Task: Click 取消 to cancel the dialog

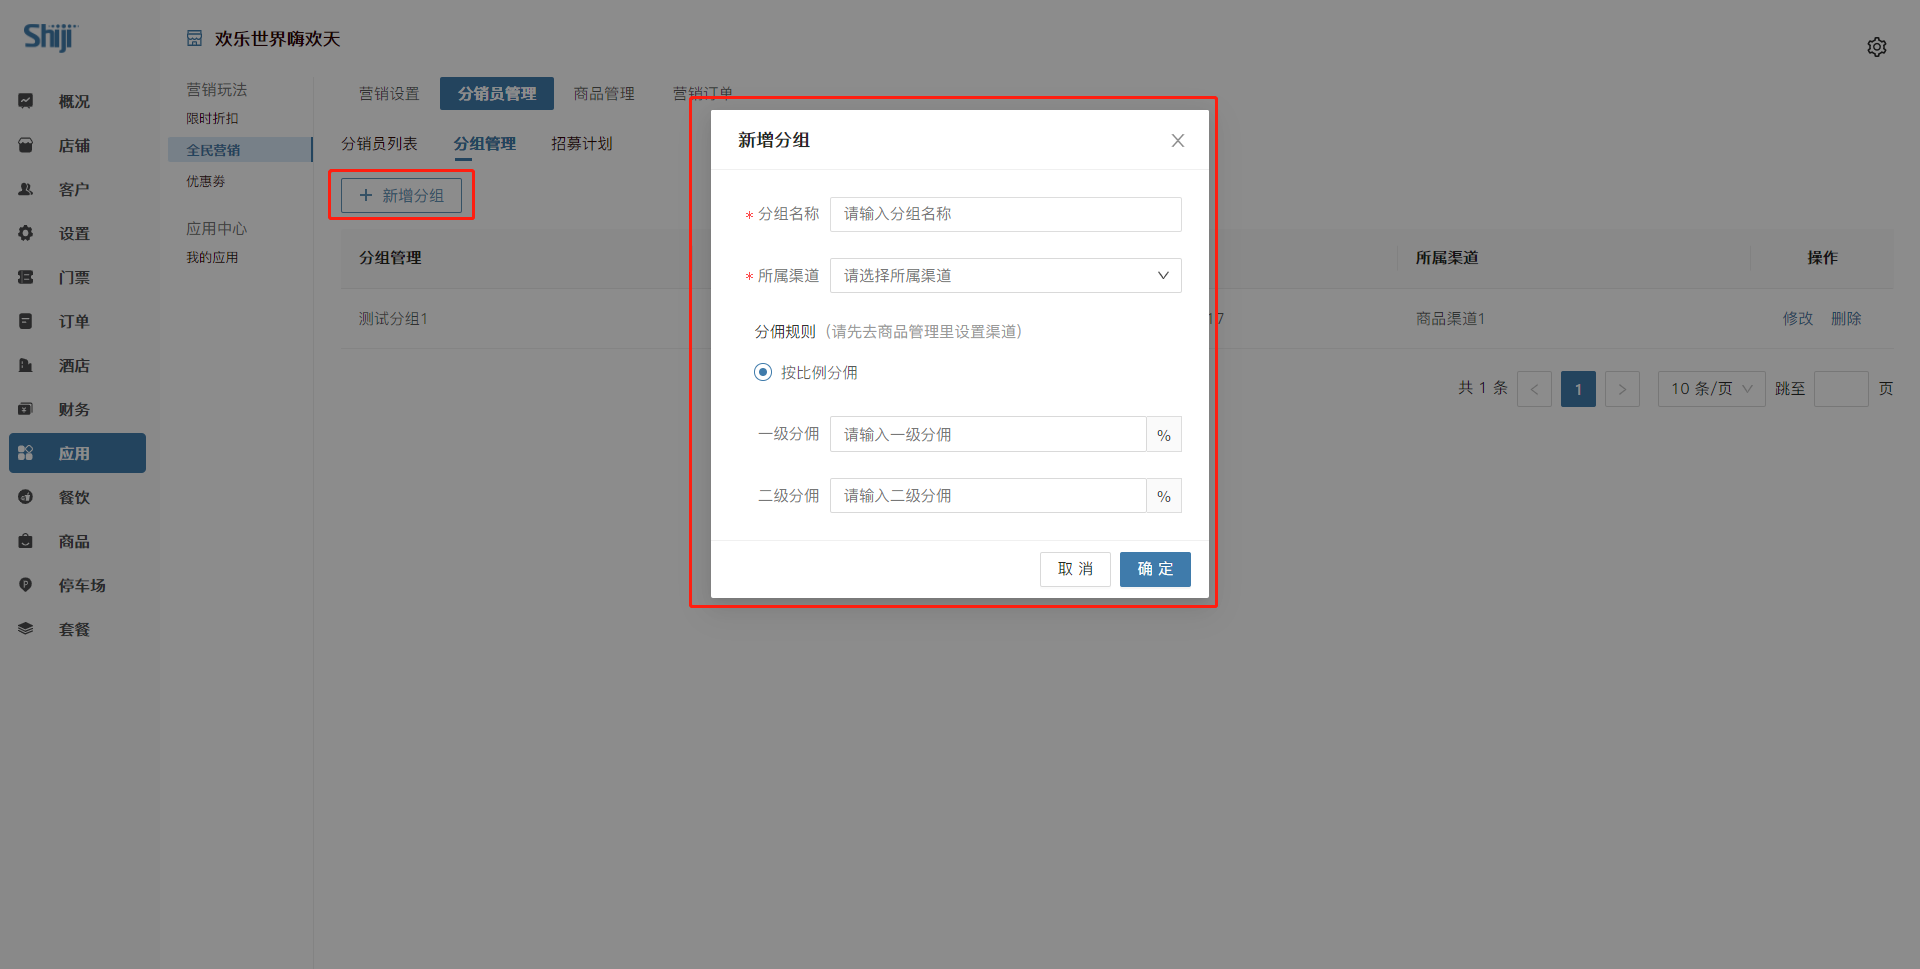Action: pos(1075,569)
